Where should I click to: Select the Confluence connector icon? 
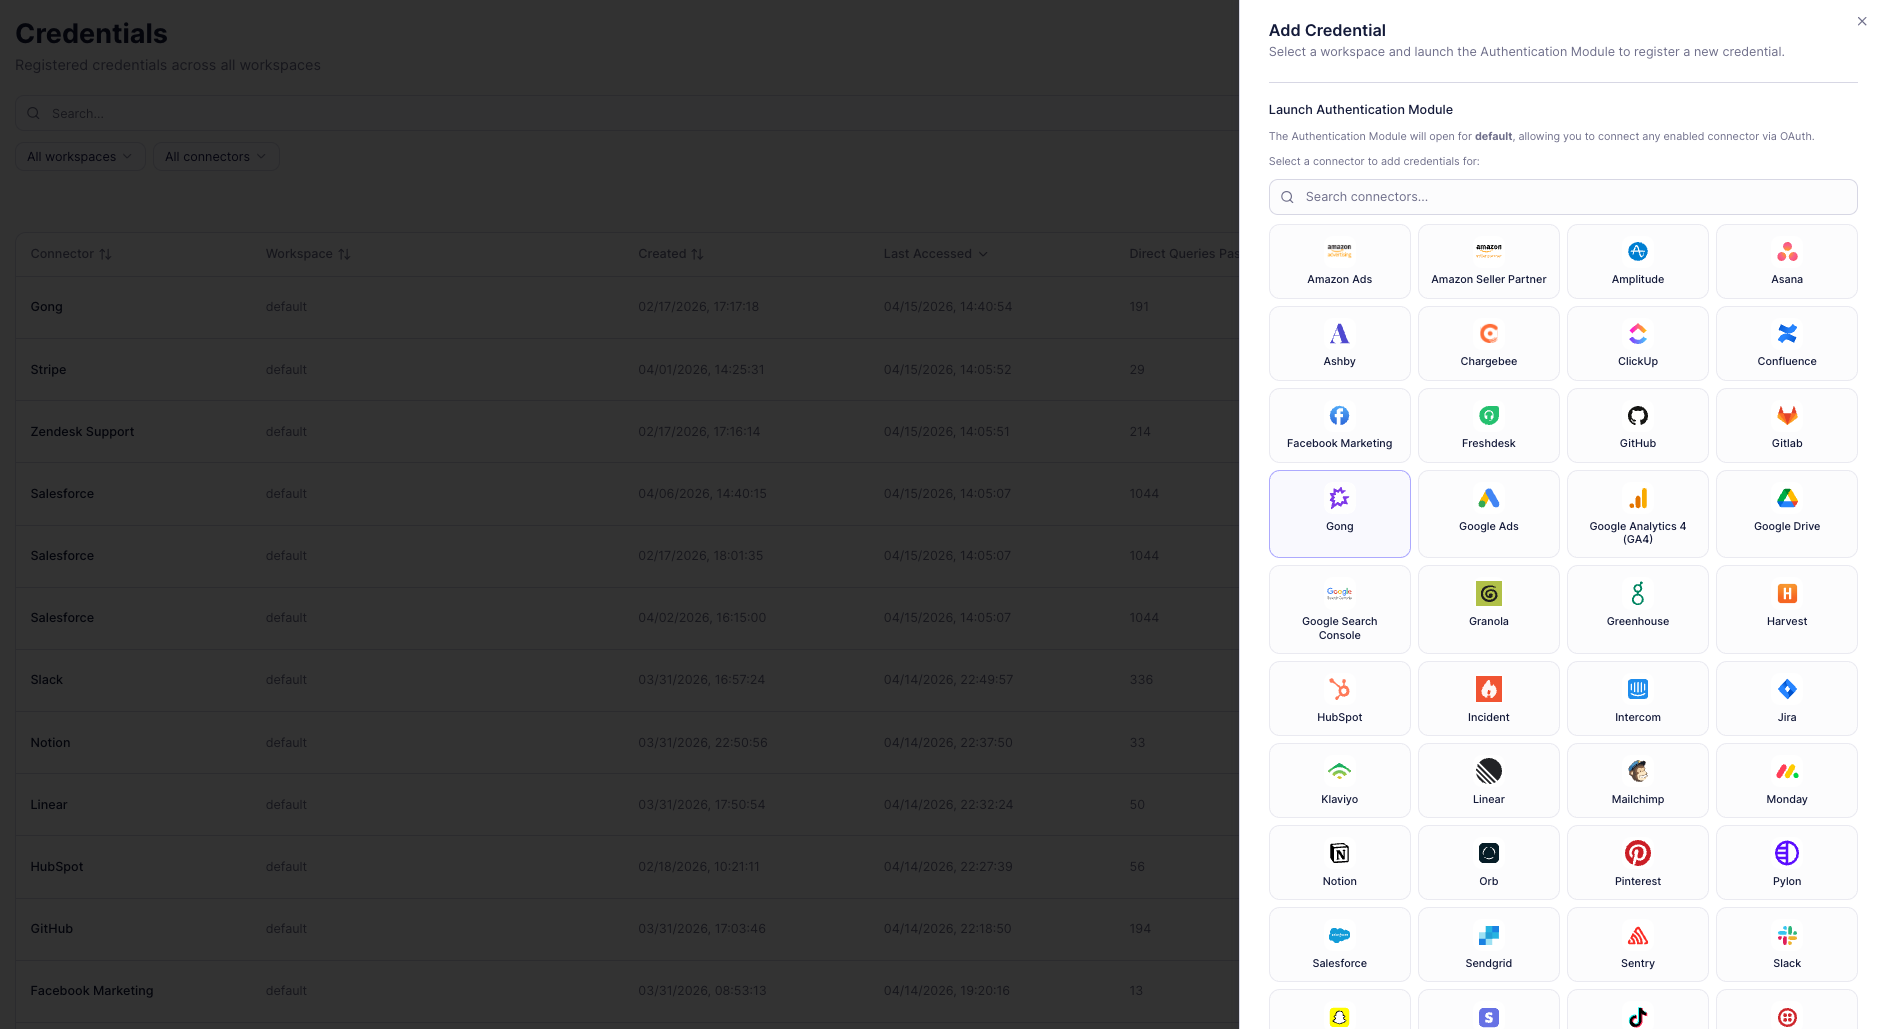coord(1786,333)
